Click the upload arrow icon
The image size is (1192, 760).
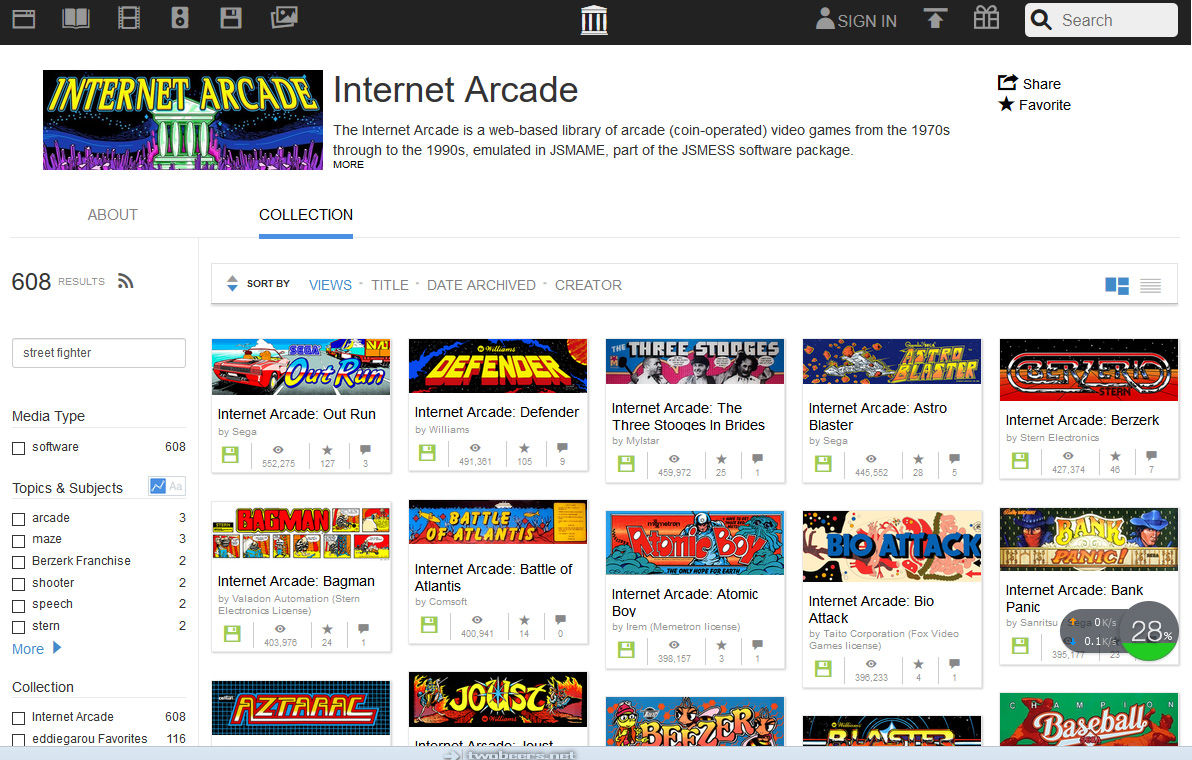point(935,18)
